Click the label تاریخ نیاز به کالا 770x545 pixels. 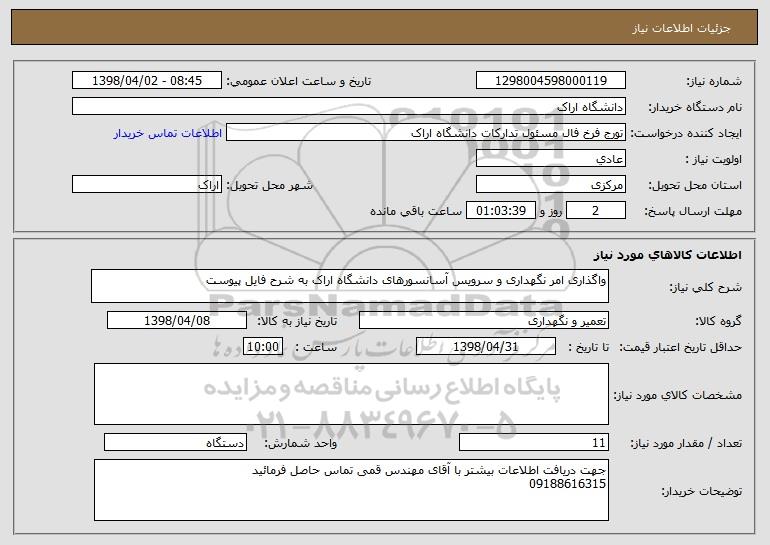[x=297, y=321]
